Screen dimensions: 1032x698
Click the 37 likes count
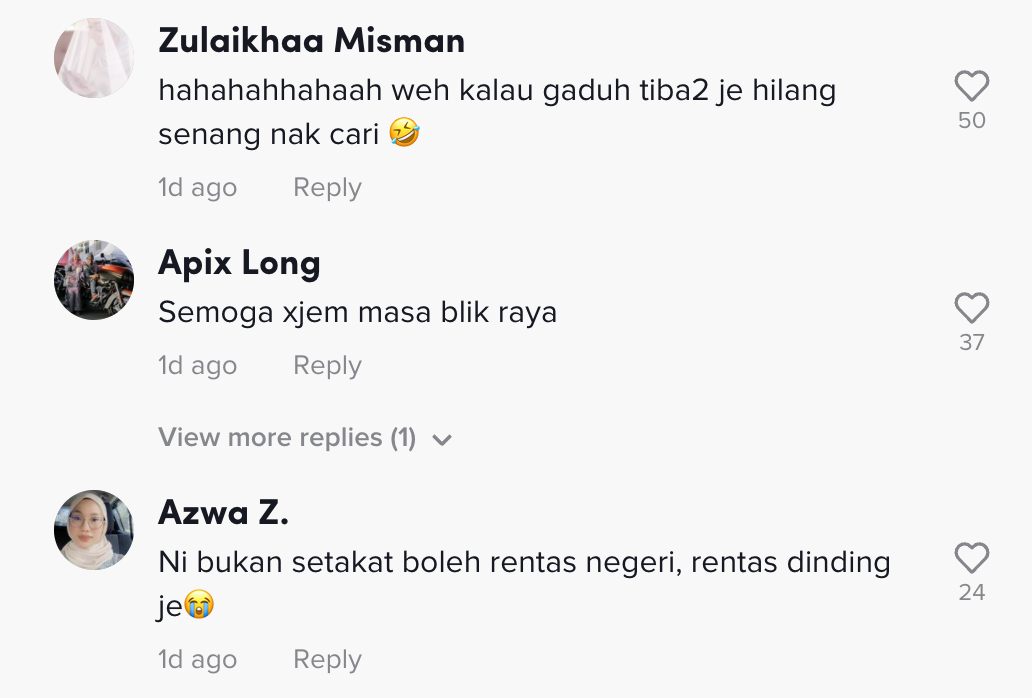(x=971, y=343)
